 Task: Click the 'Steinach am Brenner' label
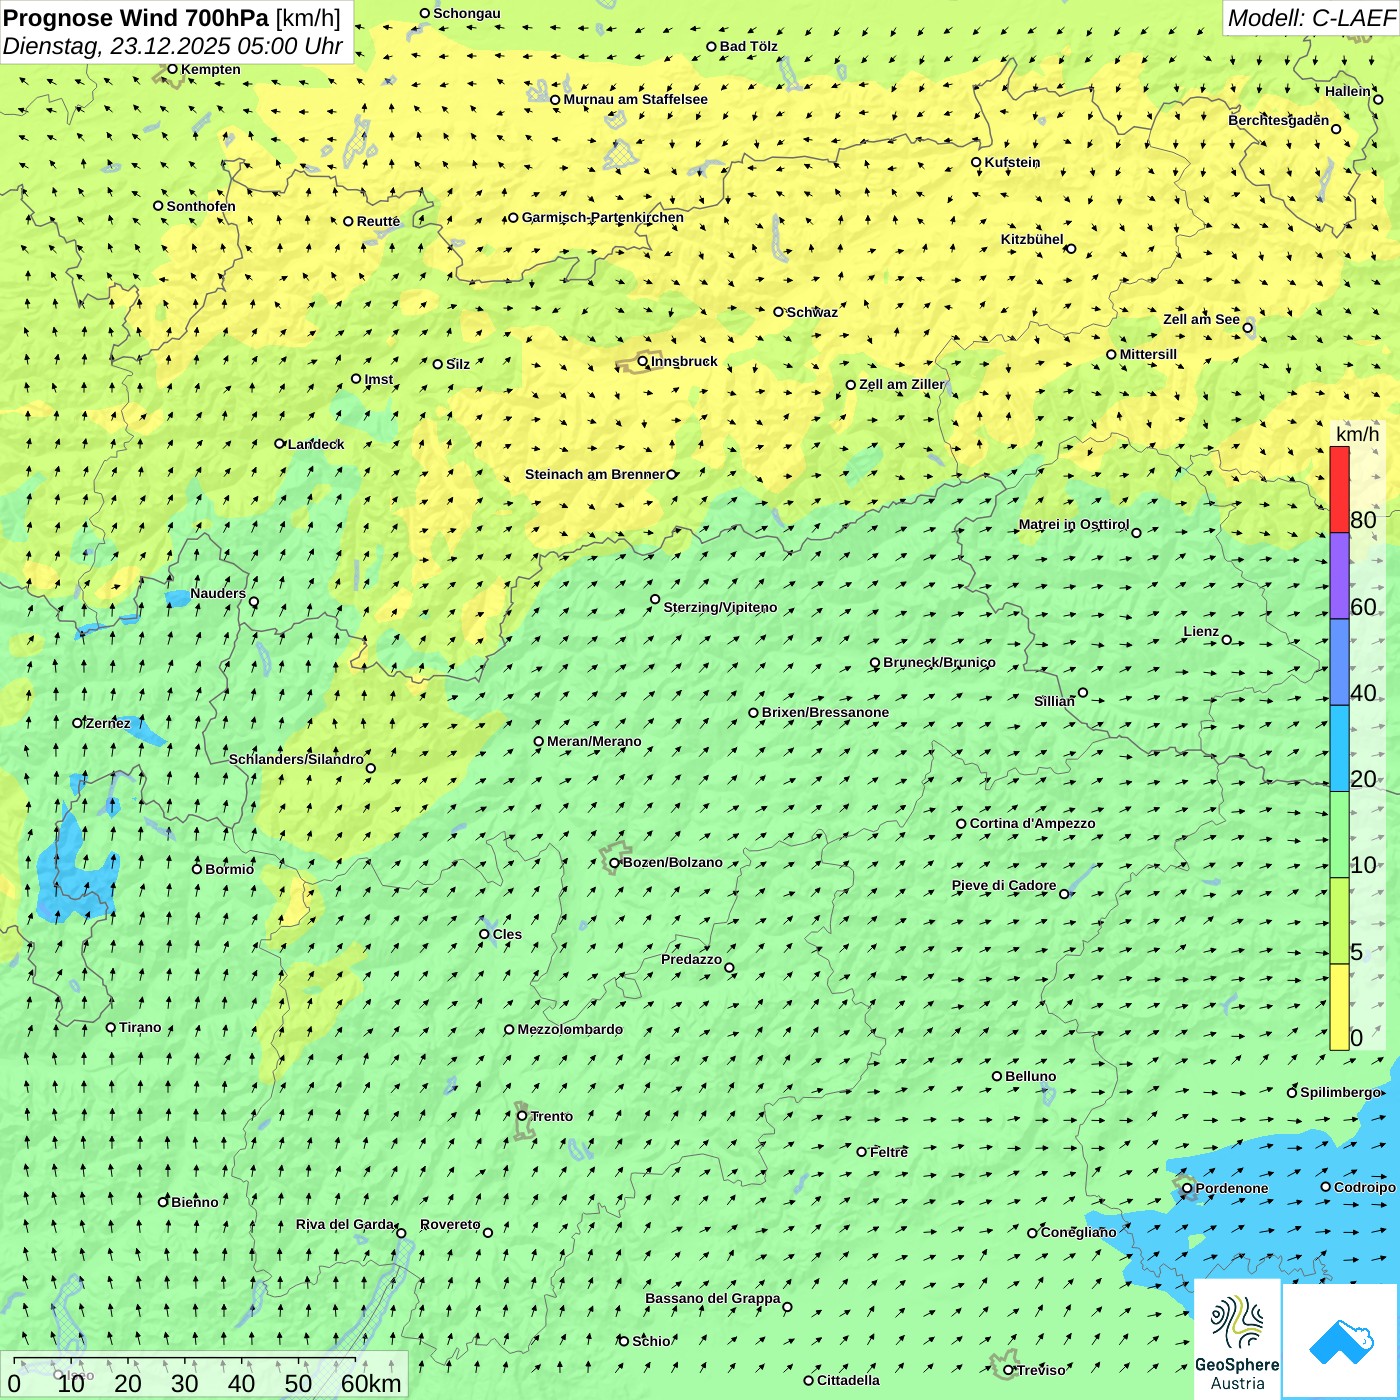[x=595, y=474]
